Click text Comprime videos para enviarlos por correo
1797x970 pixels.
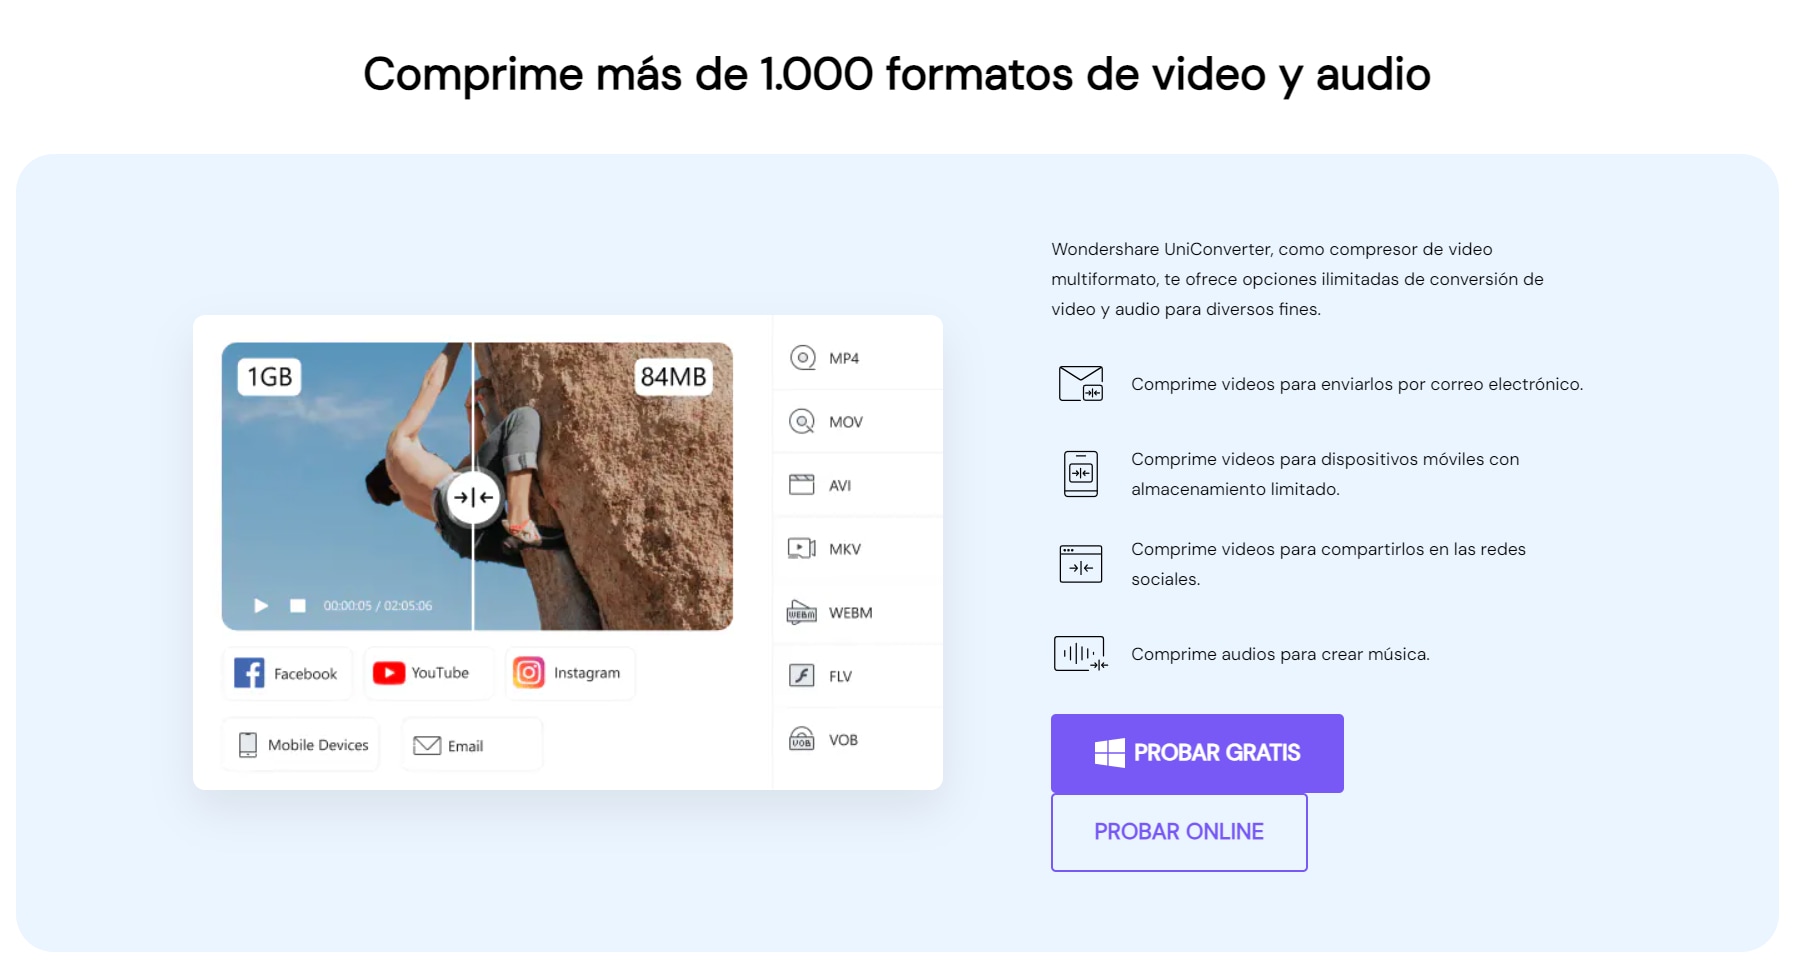pos(1357,384)
